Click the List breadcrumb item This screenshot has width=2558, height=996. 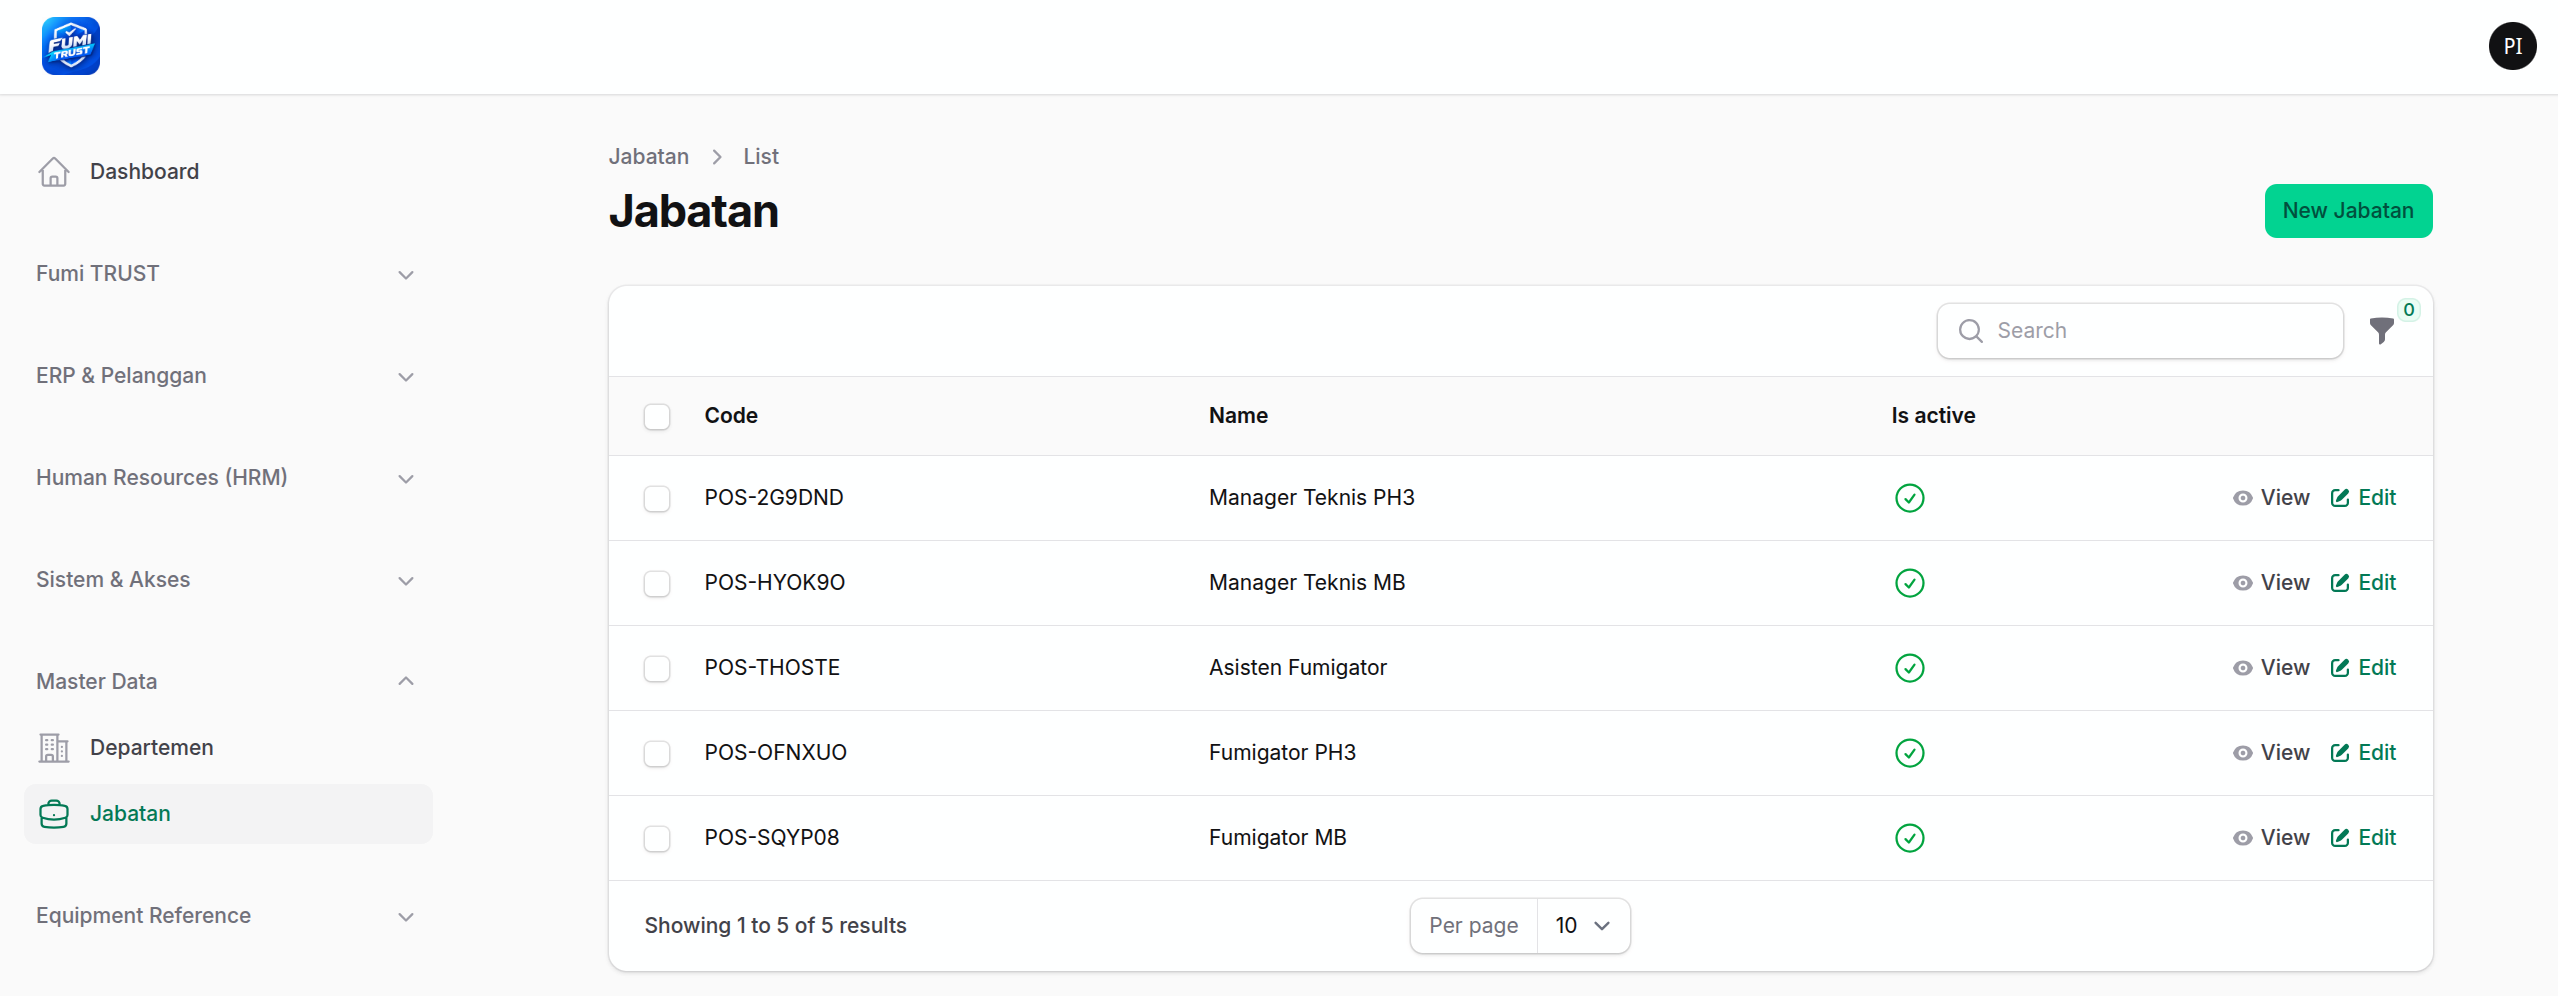[761, 157]
